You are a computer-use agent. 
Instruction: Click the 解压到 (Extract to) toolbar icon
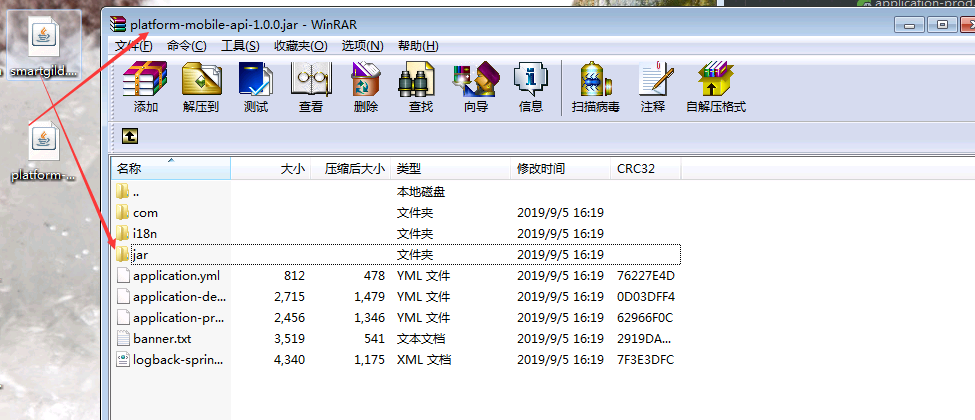click(x=201, y=80)
